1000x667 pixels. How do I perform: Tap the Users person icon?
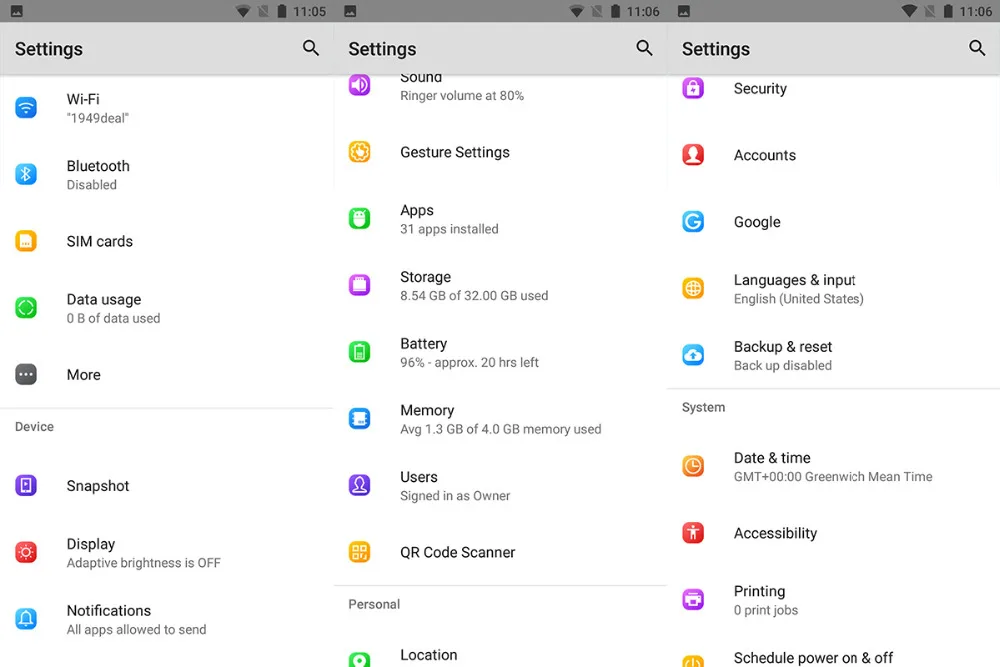[360, 485]
